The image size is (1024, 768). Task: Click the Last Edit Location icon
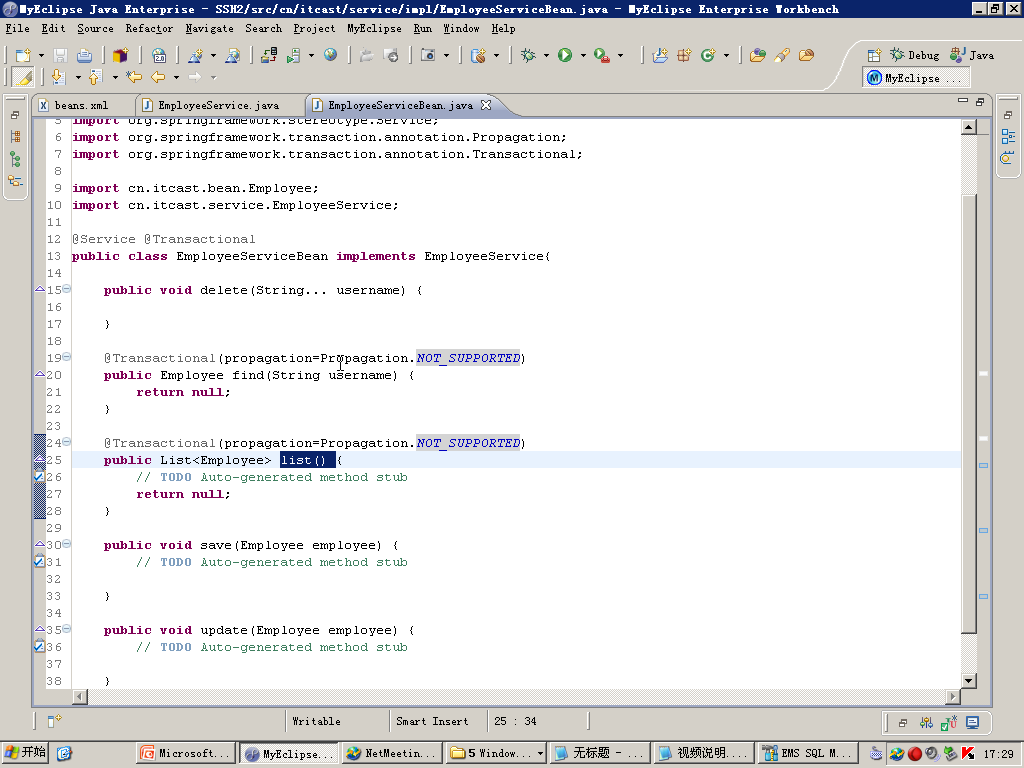(134, 78)
